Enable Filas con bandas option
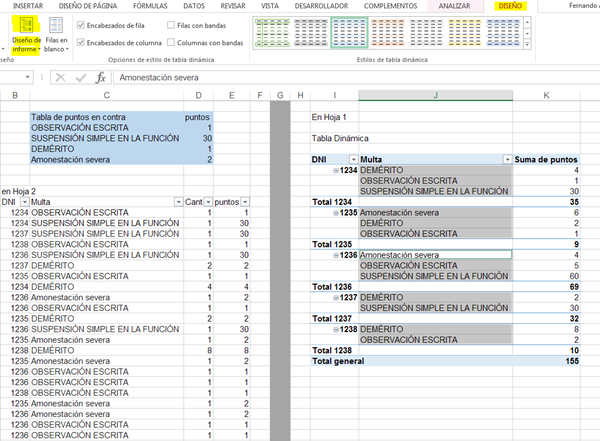This screenshot has width=600, height=441. (x=170, y=26)
